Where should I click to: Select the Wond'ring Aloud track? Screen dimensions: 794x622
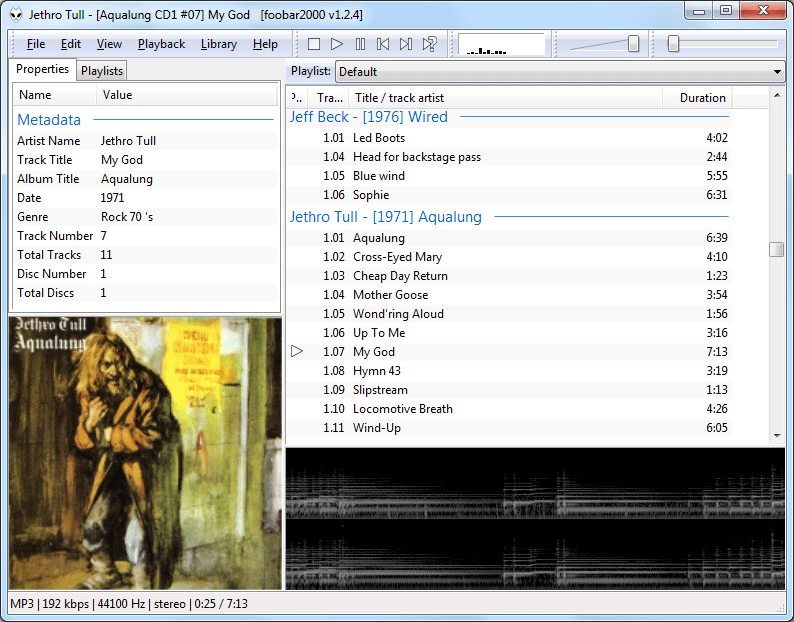coord(509,314)
